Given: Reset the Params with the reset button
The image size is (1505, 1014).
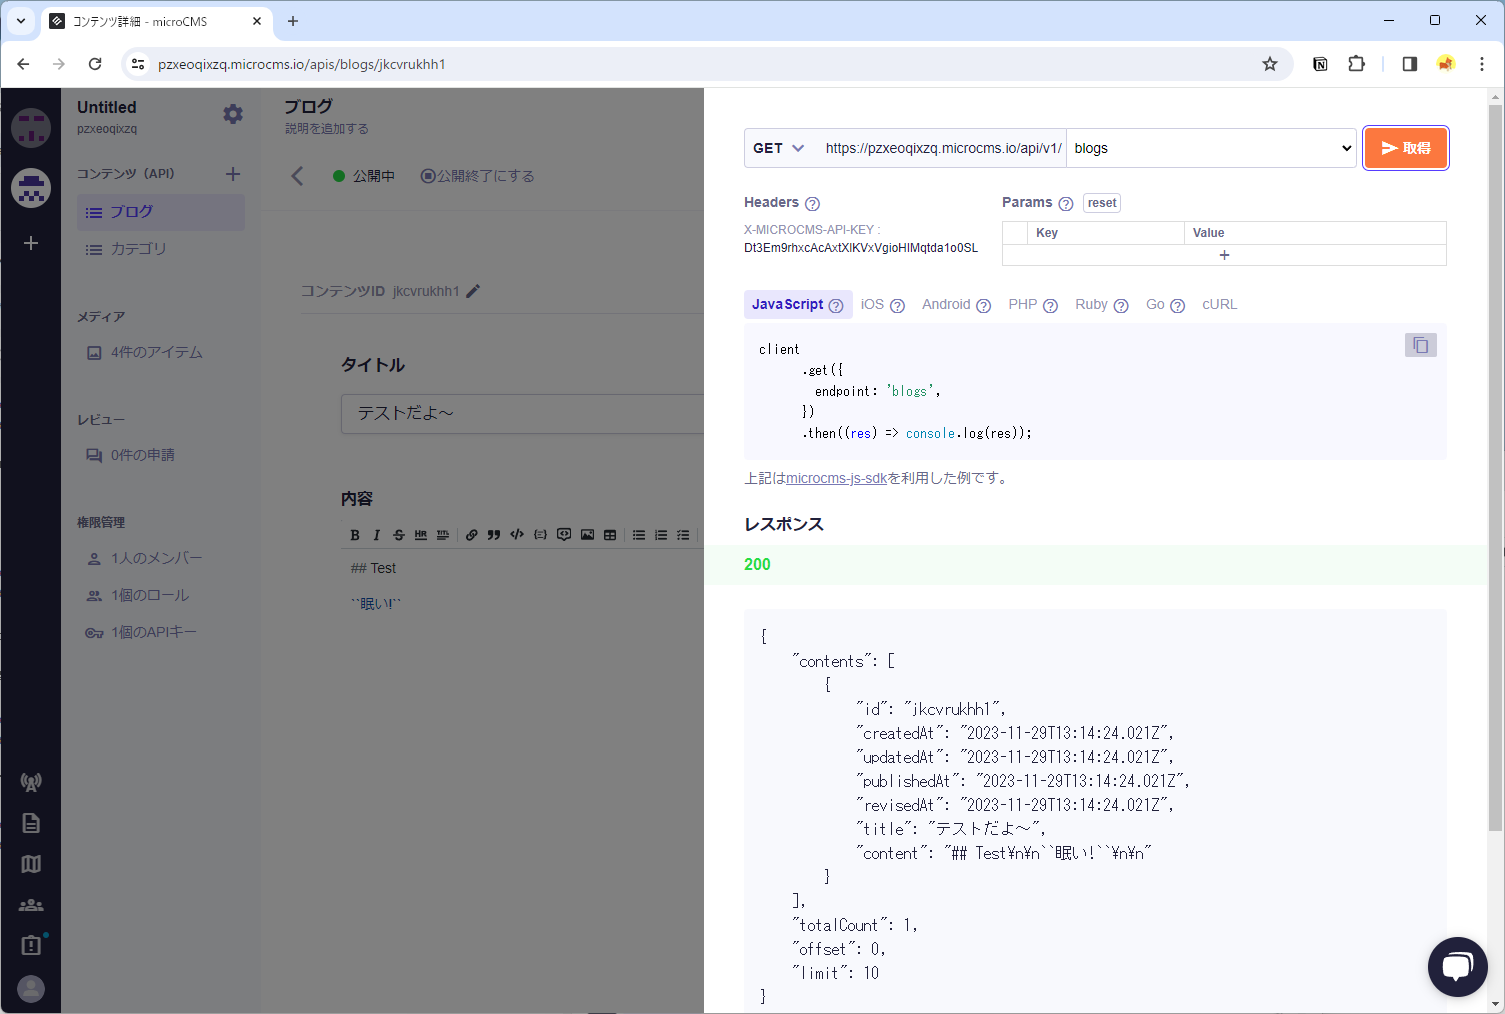Looking at the screenshot, I should click(x=1102, y=203).
